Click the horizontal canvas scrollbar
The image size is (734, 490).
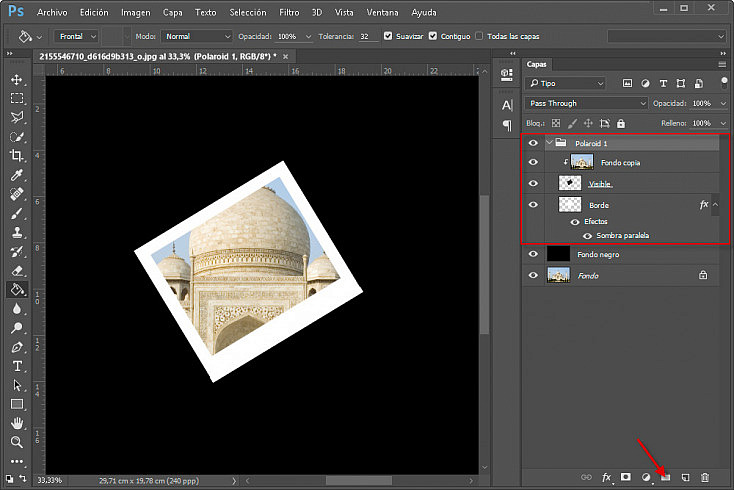coord(359,481)
